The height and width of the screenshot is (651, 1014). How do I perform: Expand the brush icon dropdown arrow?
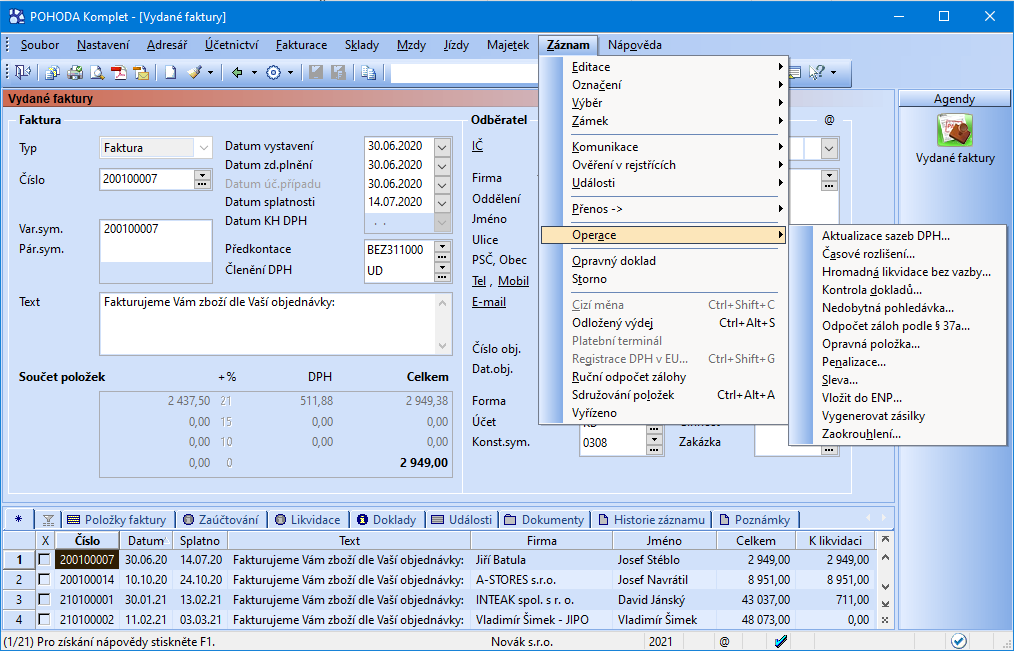pyautogui.click(x=210, y=72)
